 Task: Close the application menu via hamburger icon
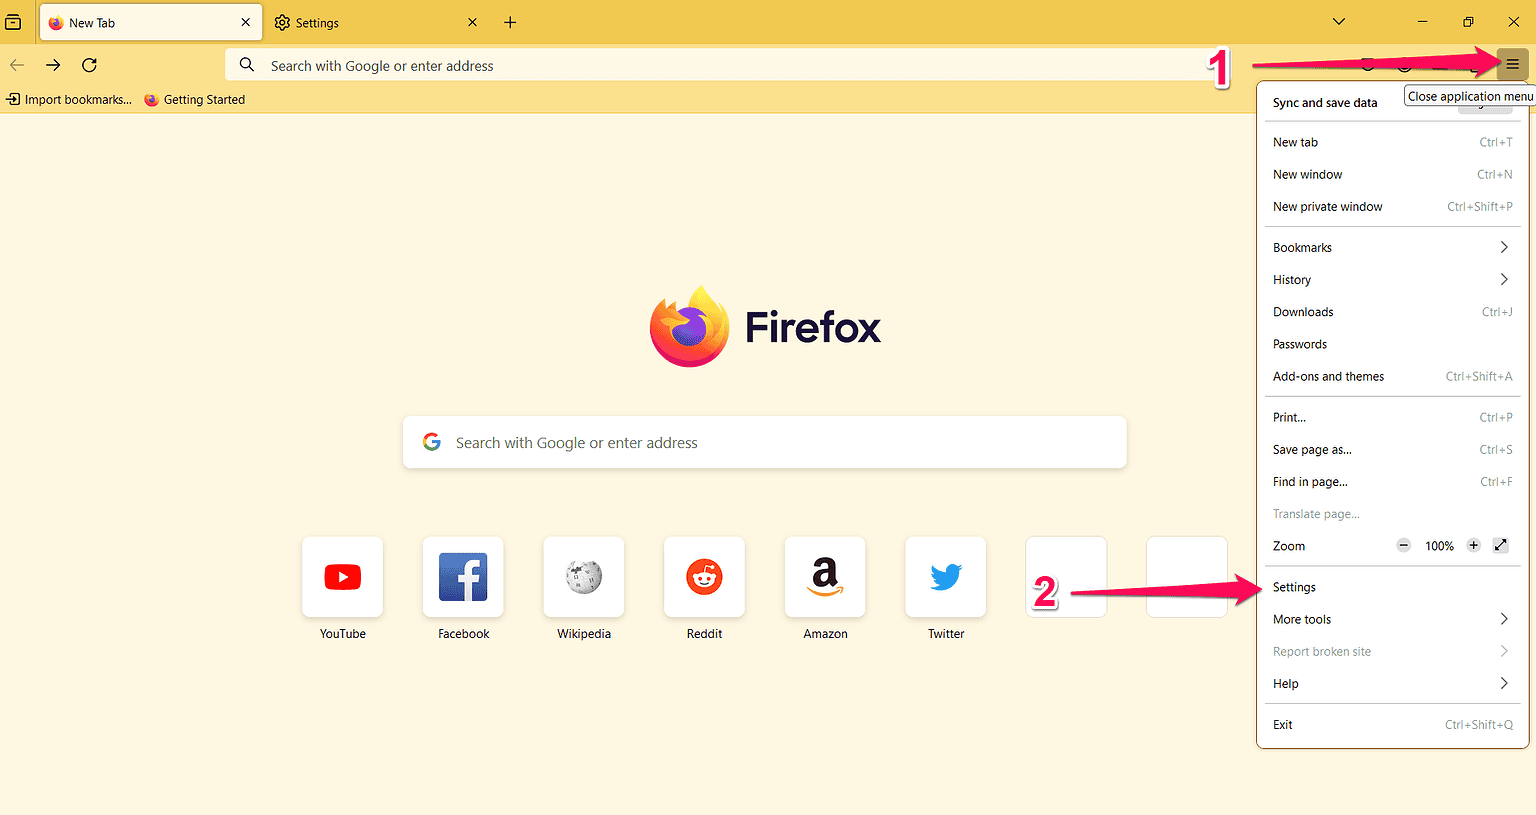[x=1512, y=65]
